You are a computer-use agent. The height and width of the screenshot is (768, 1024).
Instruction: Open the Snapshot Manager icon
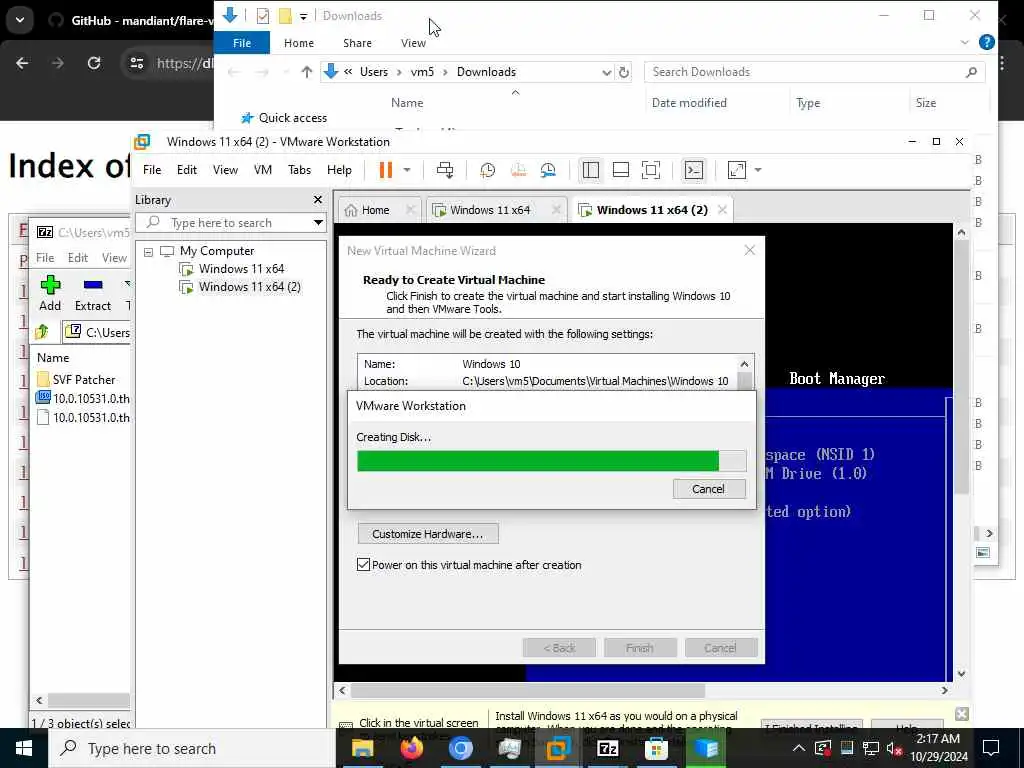548,170
